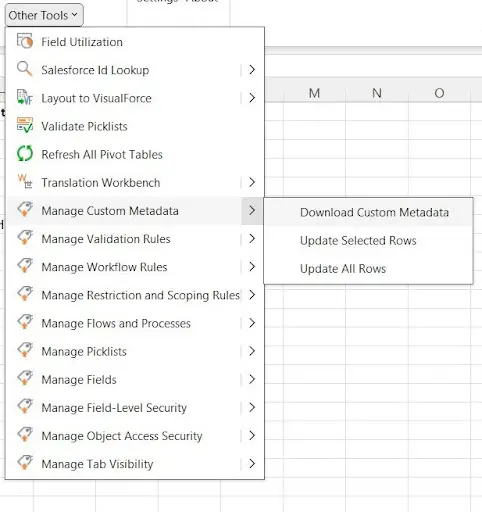Click the Translation Workbench icon
Screen dimensions: 482x512
point(25,182)
